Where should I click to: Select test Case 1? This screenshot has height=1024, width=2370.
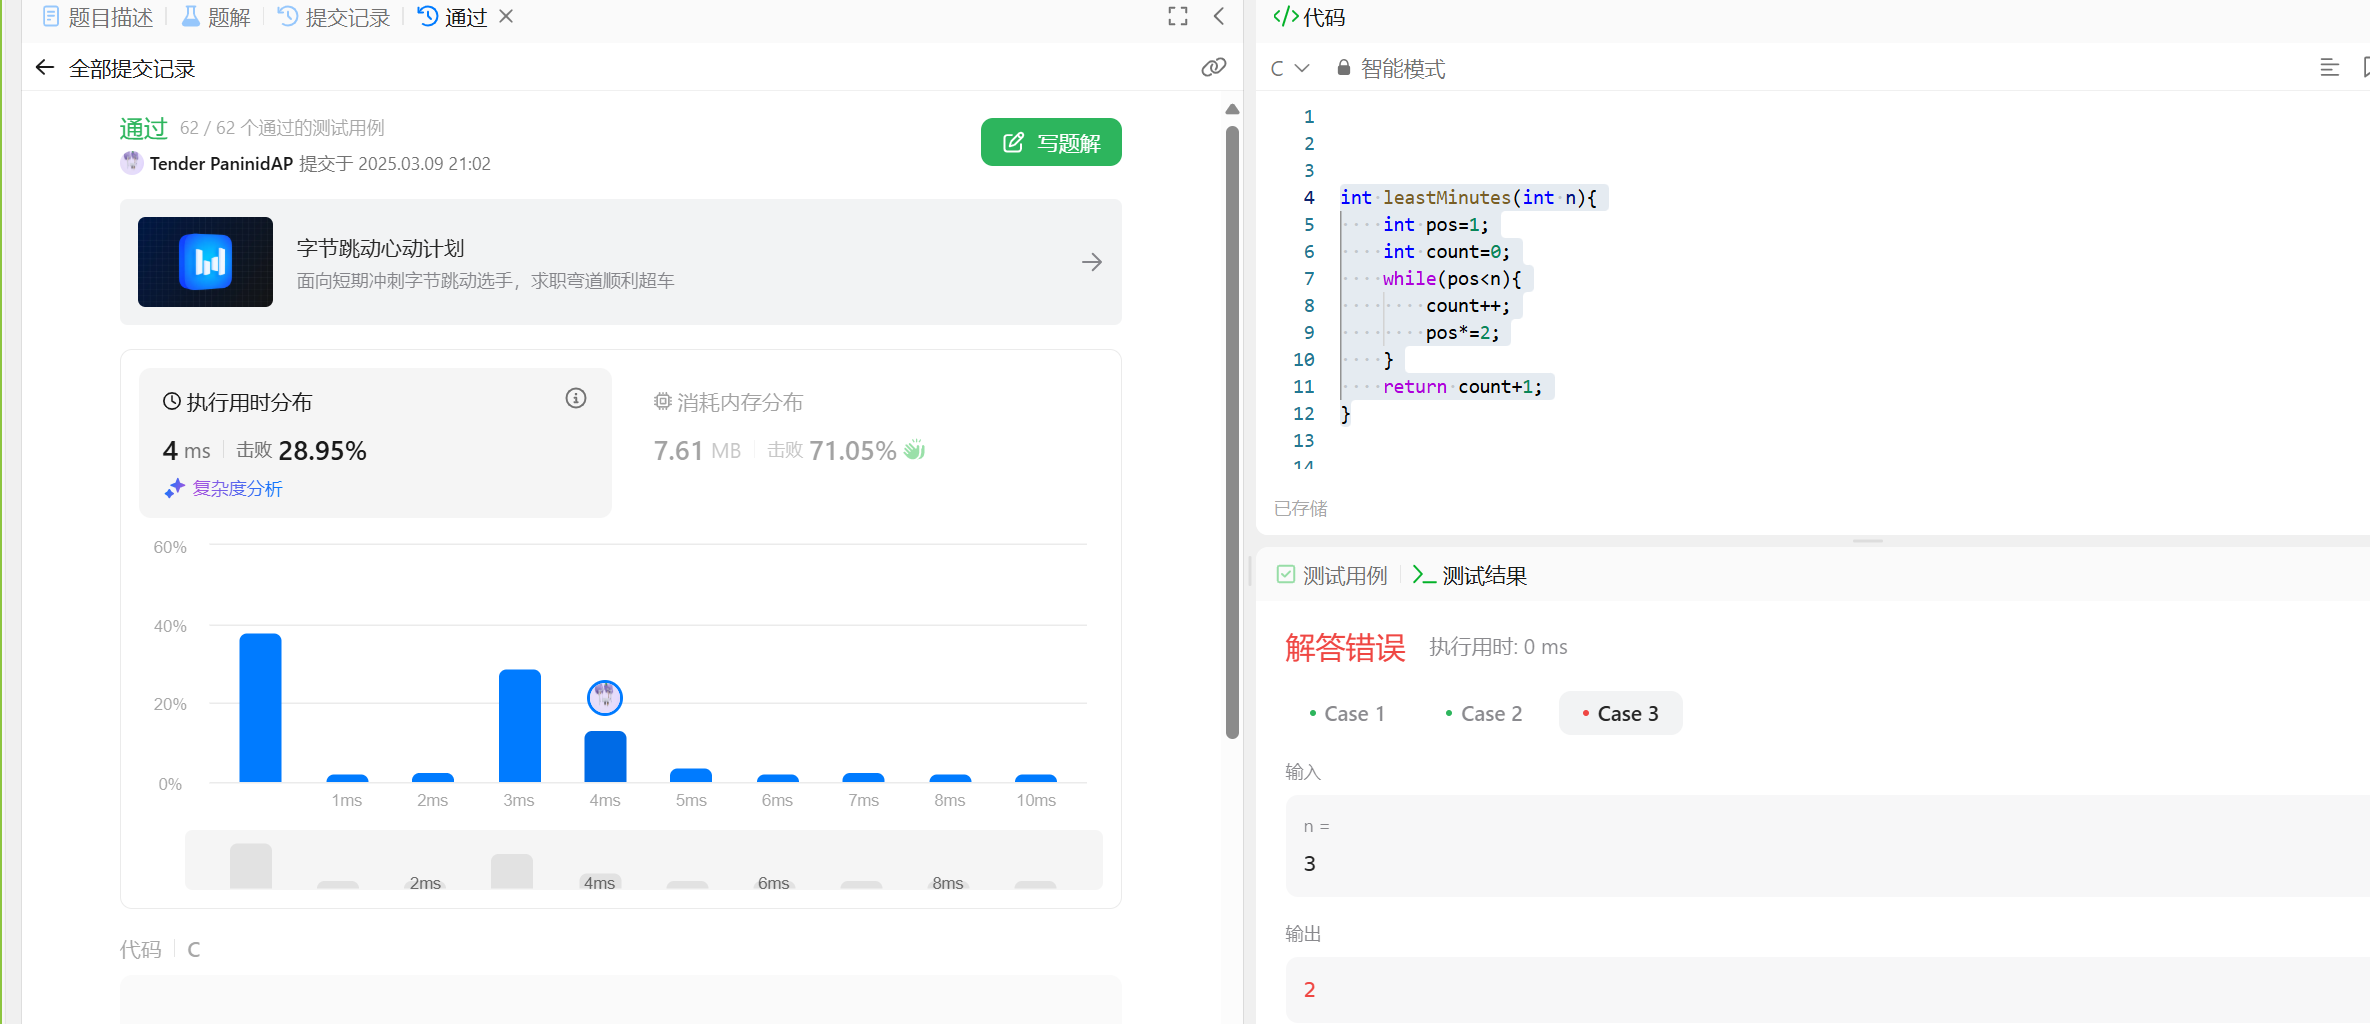(1347, 714)
